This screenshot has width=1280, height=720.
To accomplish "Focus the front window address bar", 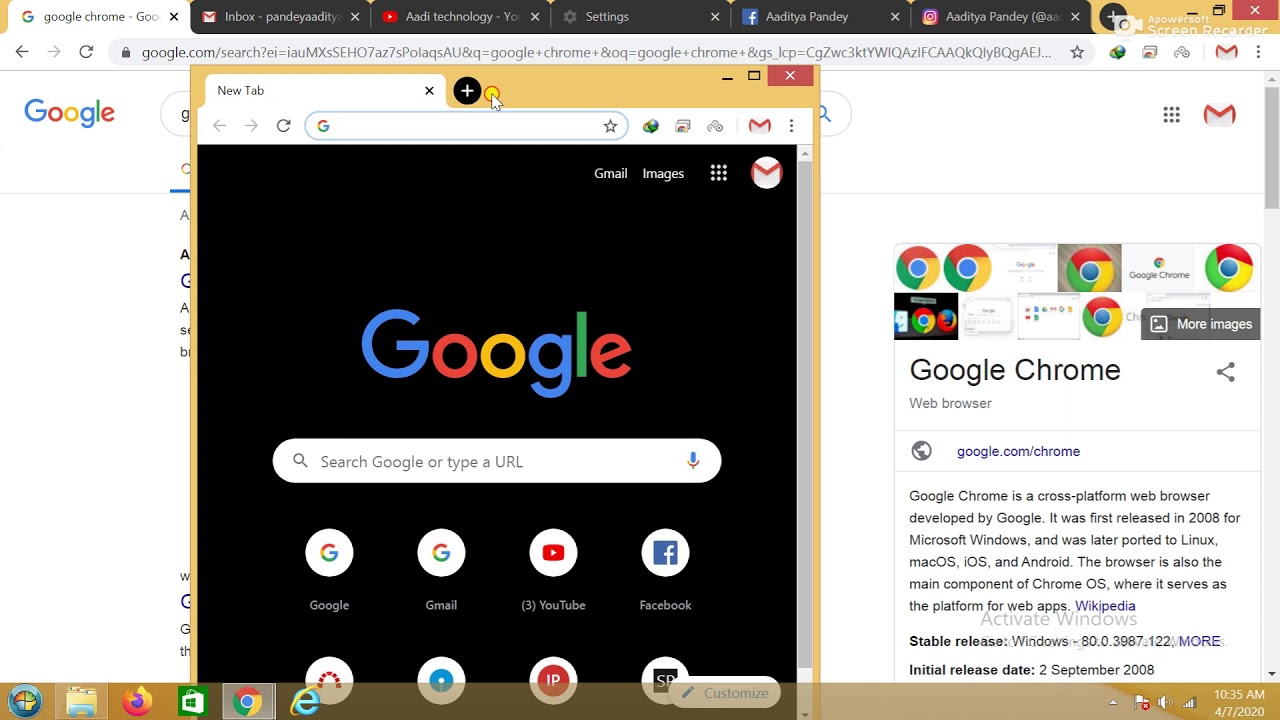I will coord(465,126).
